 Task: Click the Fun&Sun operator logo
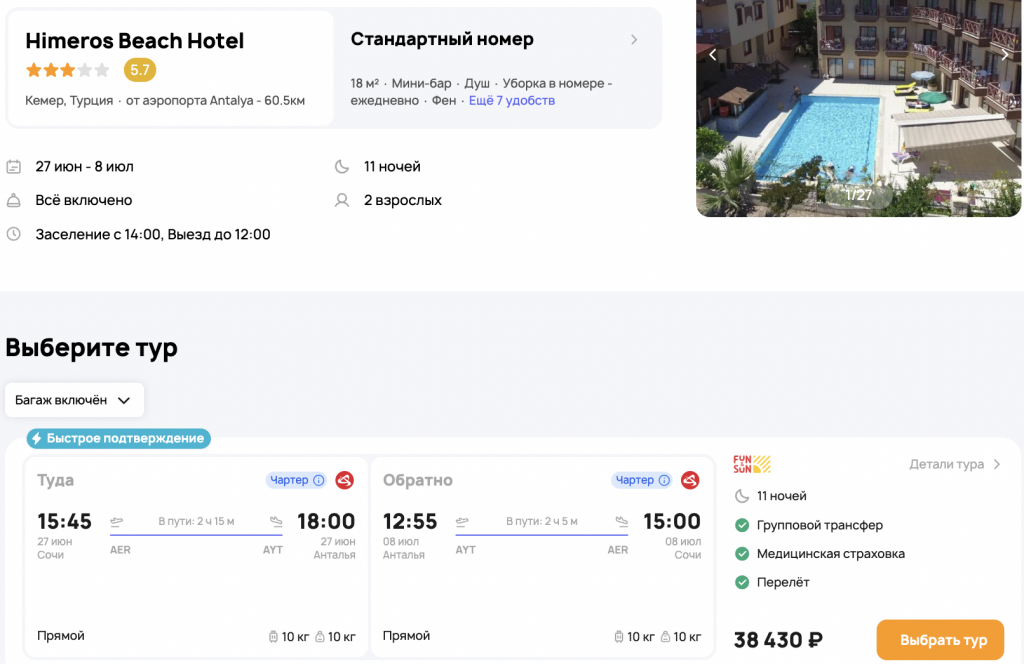(x=752, y=464)
